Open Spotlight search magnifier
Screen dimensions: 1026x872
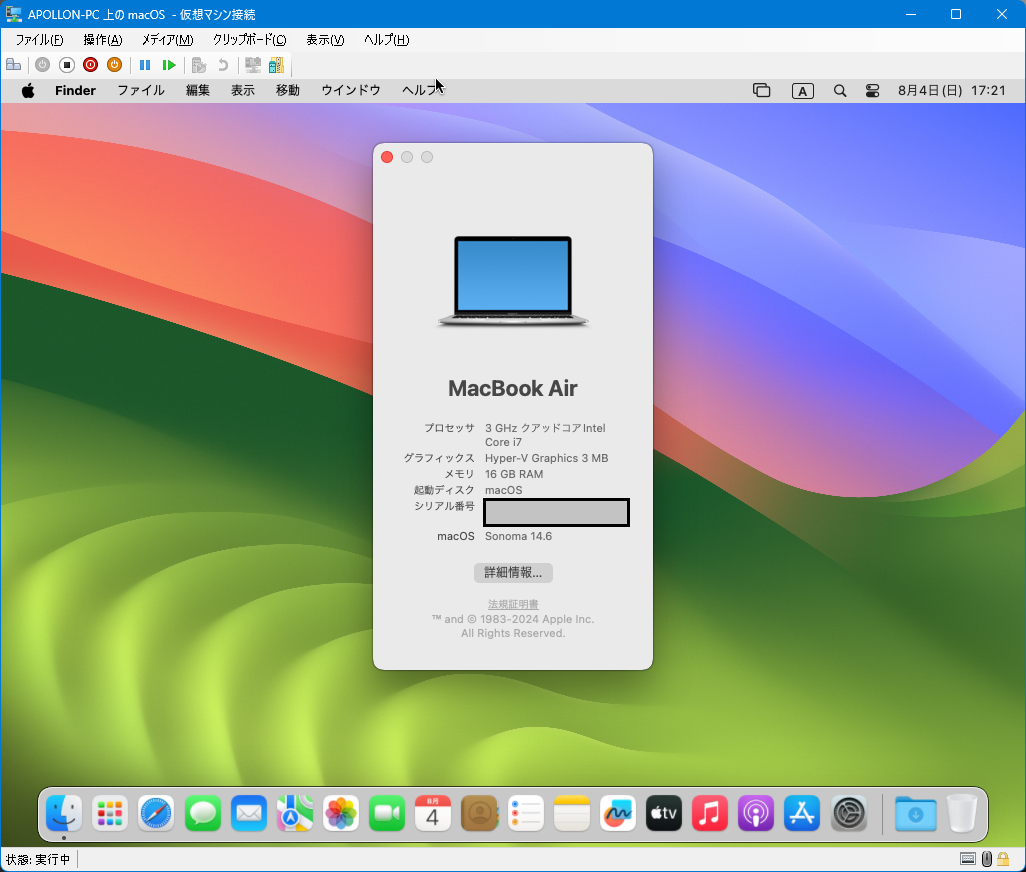840,91
